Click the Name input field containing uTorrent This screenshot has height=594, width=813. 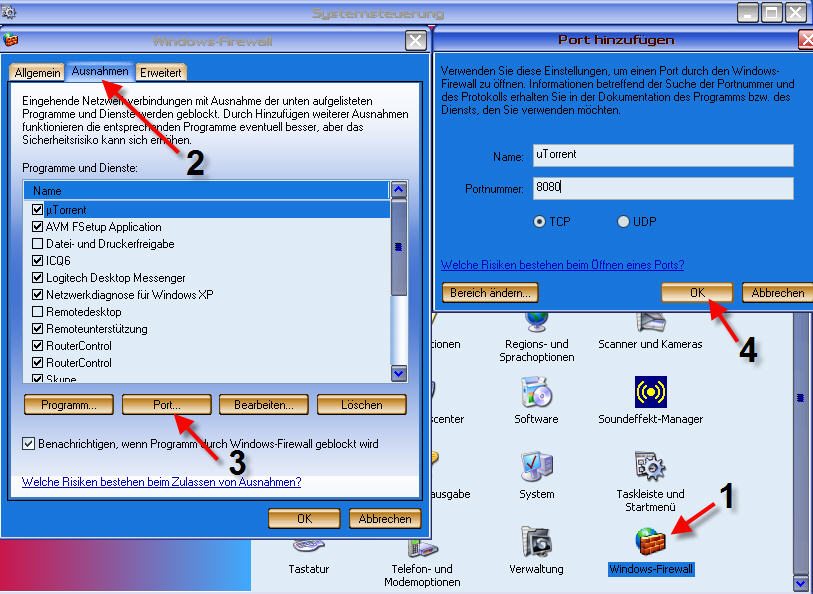(663, 155)
